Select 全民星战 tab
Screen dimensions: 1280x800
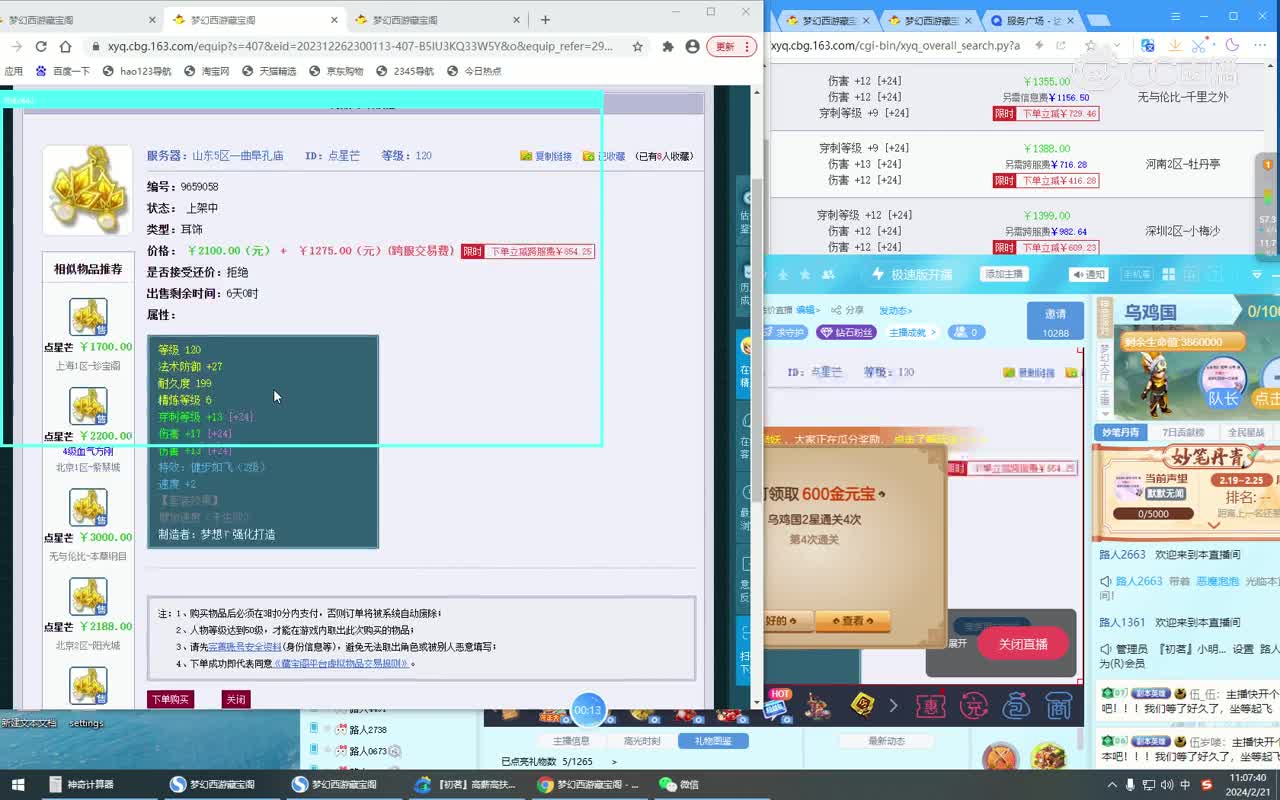click(x=1245, y=432)
